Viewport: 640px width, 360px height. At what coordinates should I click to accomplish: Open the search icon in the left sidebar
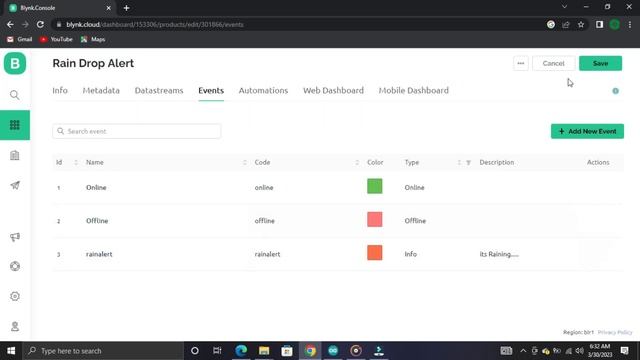point(15,95)
